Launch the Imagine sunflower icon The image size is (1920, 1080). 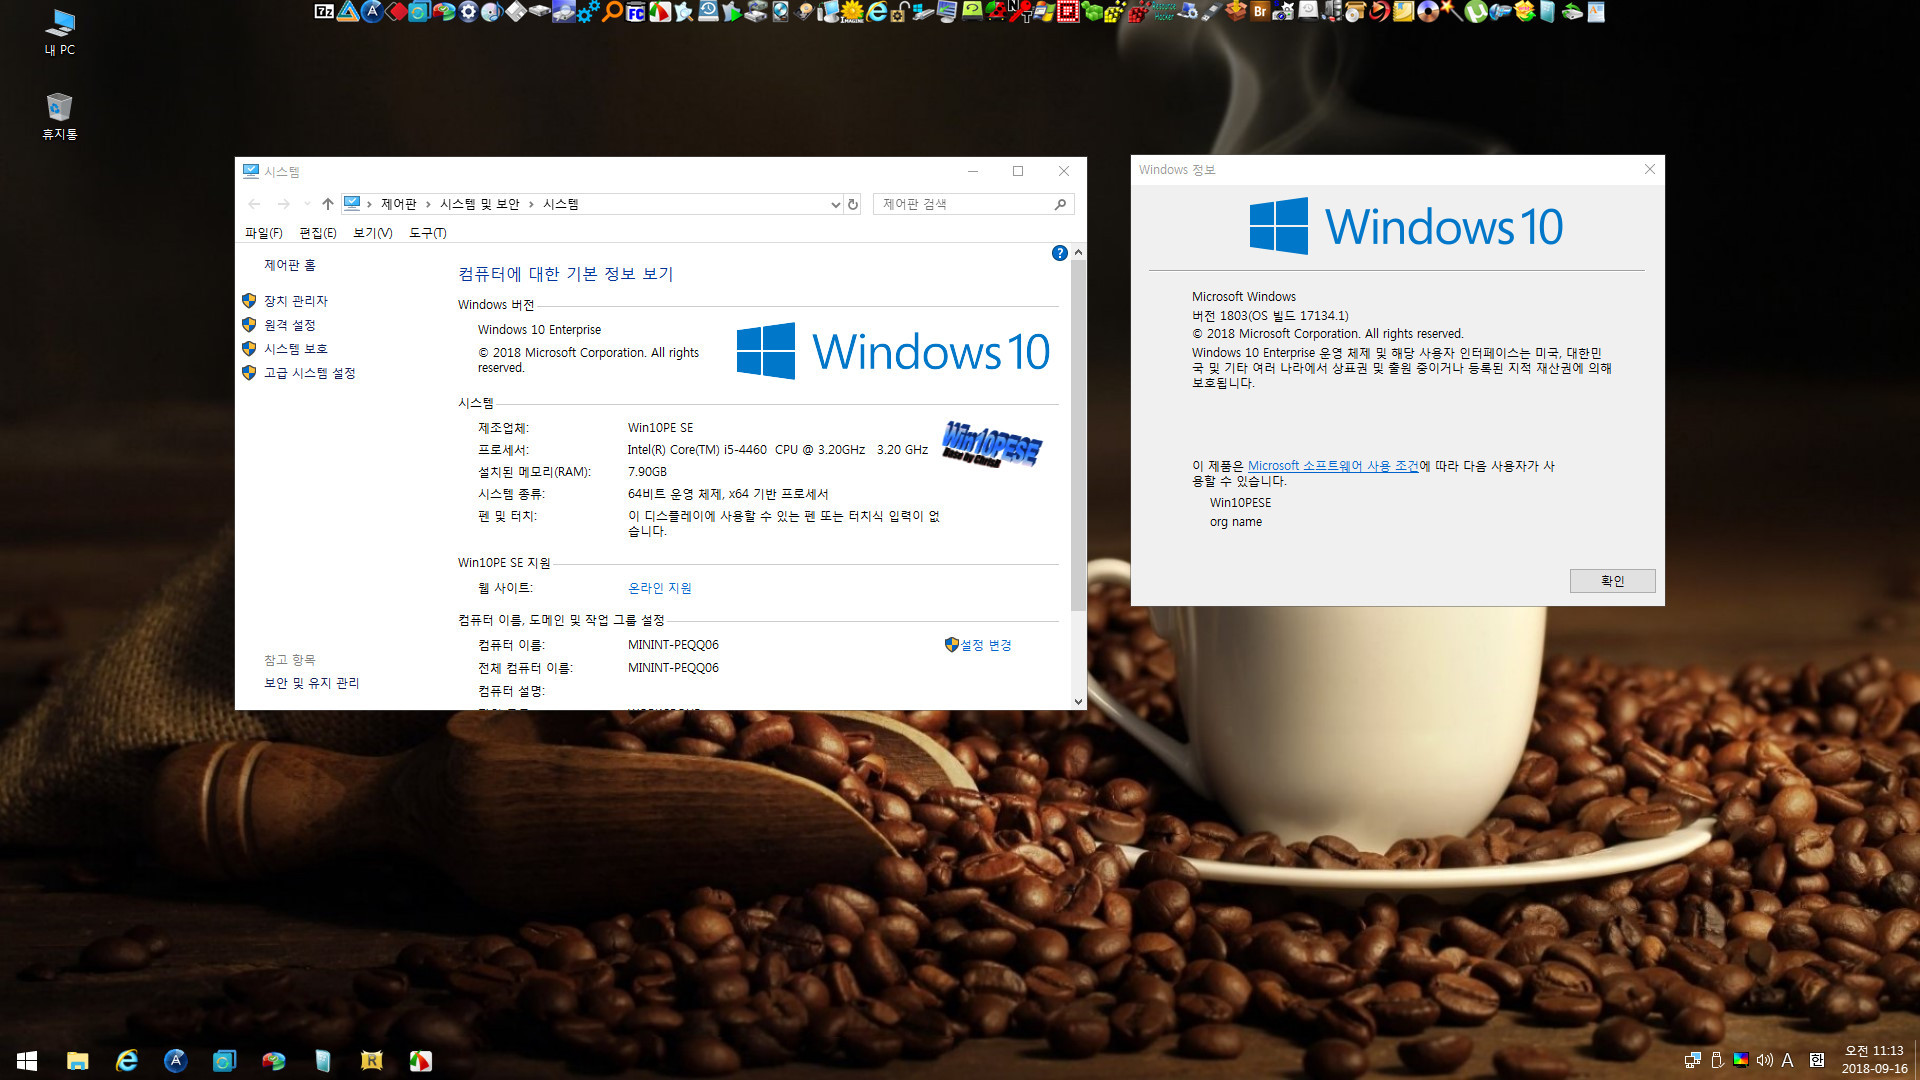pyautogui.click(x=852, y=12)
